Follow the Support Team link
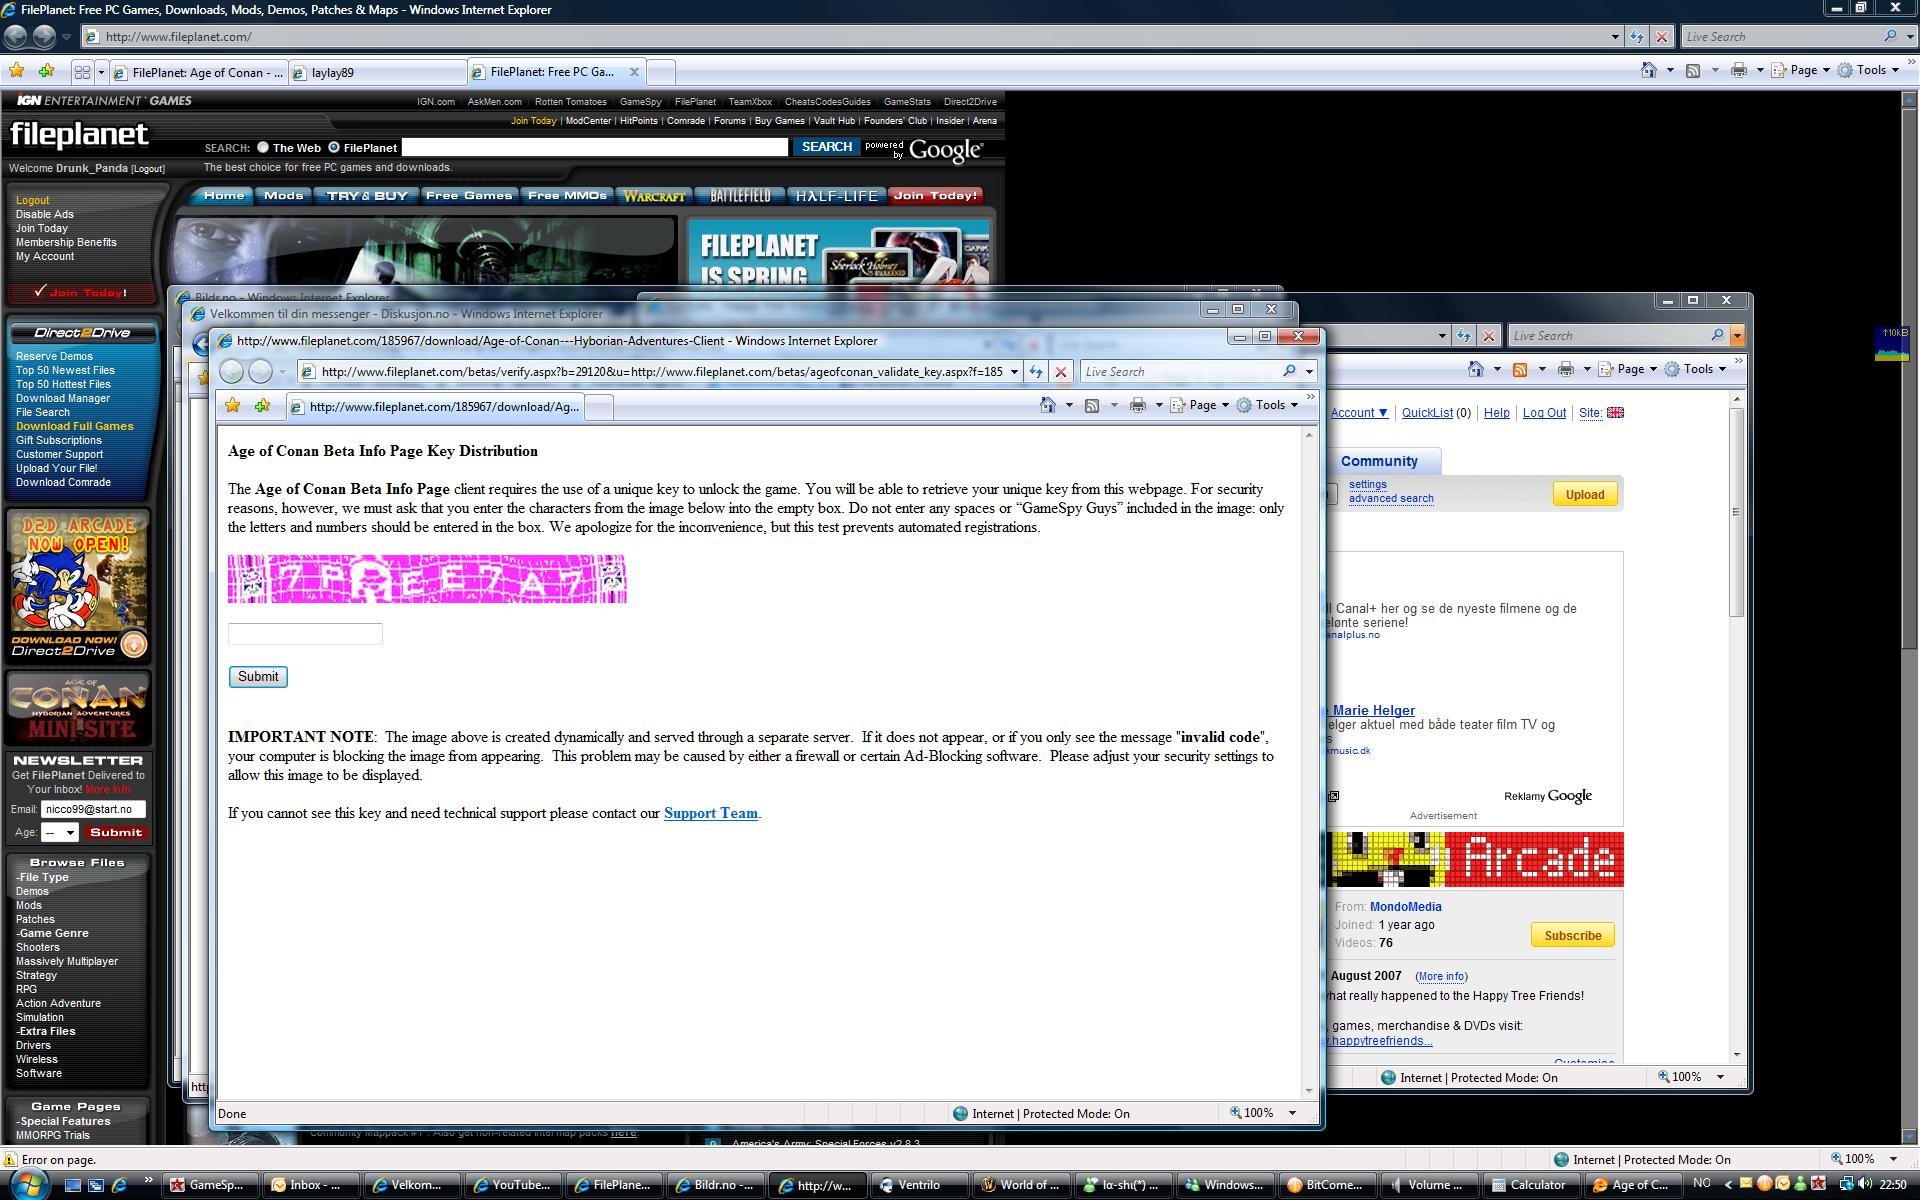 point(710,813)
